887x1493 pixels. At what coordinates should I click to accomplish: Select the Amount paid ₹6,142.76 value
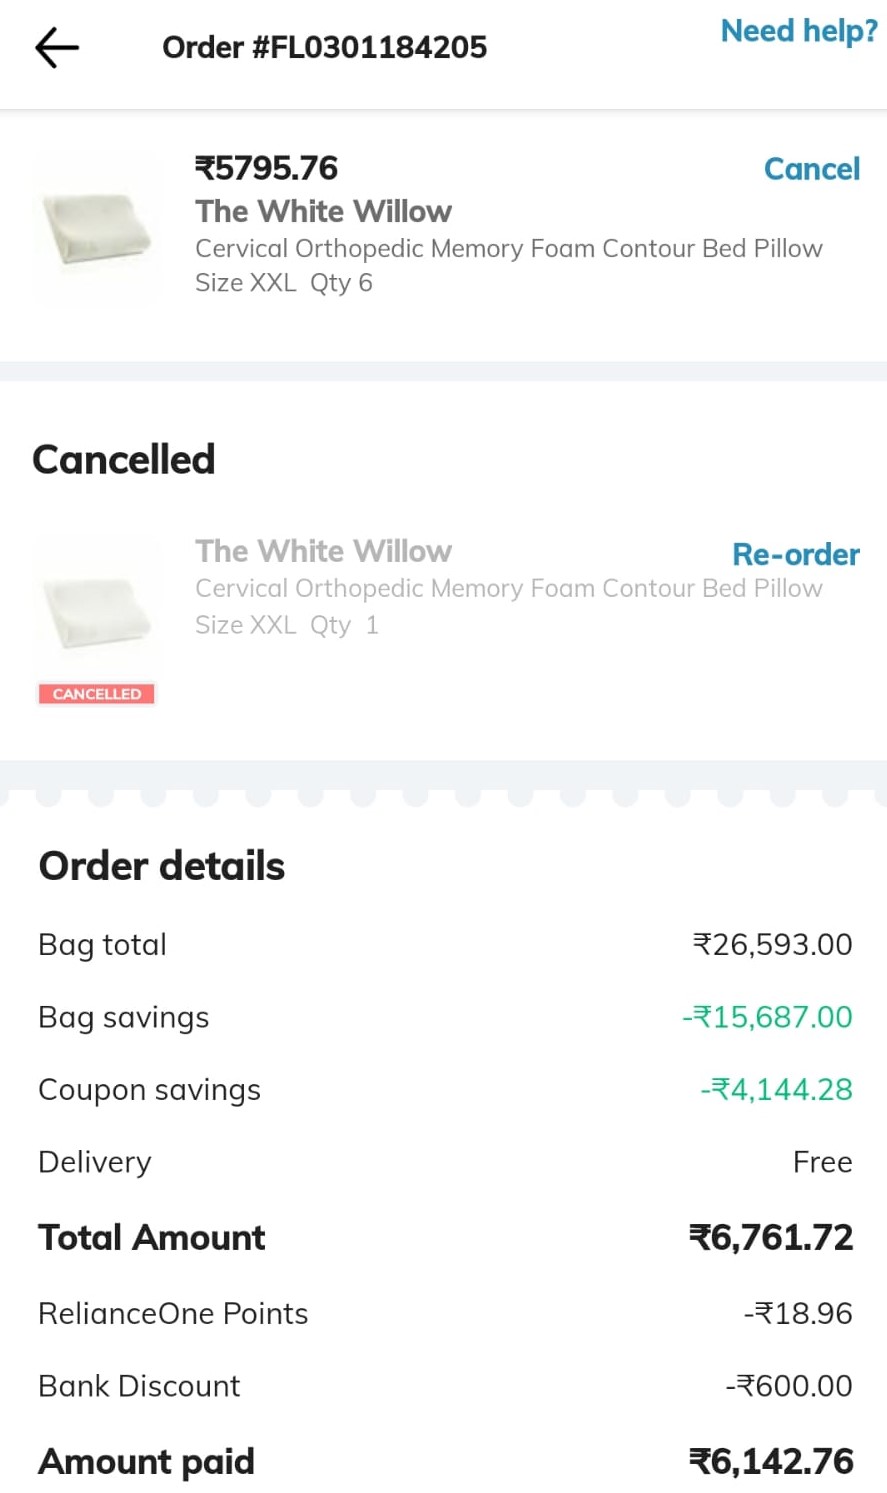tap(771, 1462)
